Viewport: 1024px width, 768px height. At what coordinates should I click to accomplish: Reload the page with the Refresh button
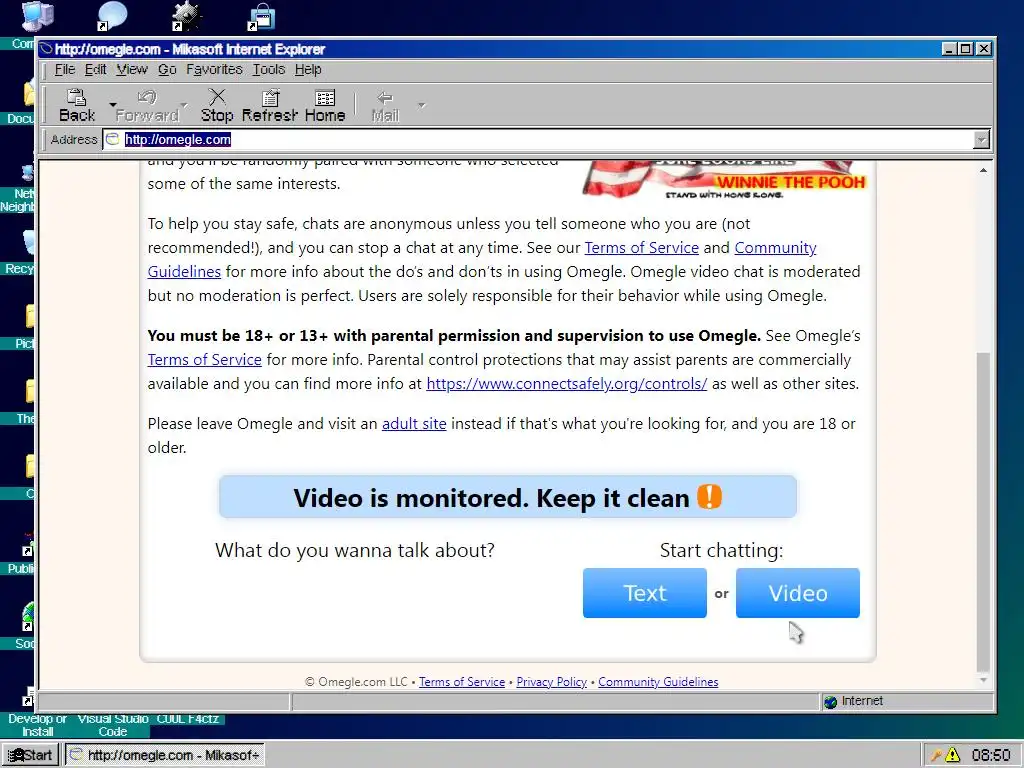click(270, 106)
